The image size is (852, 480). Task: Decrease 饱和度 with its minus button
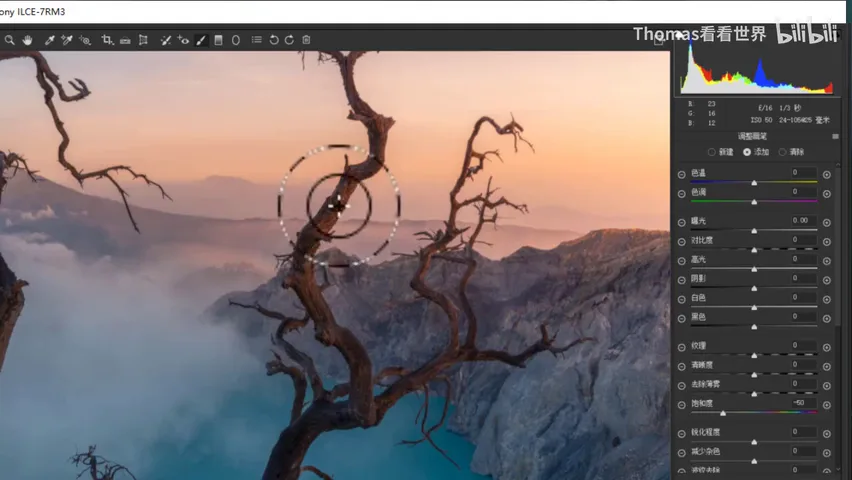681,405
